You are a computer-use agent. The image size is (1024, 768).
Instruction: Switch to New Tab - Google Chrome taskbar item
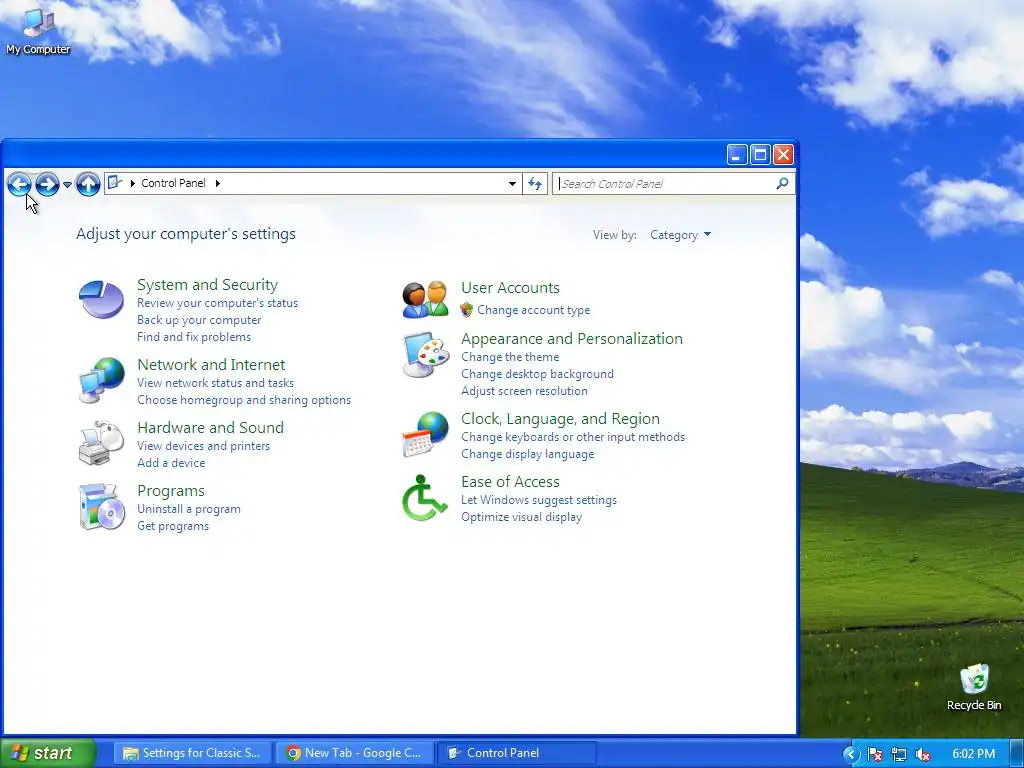(354, 753)
